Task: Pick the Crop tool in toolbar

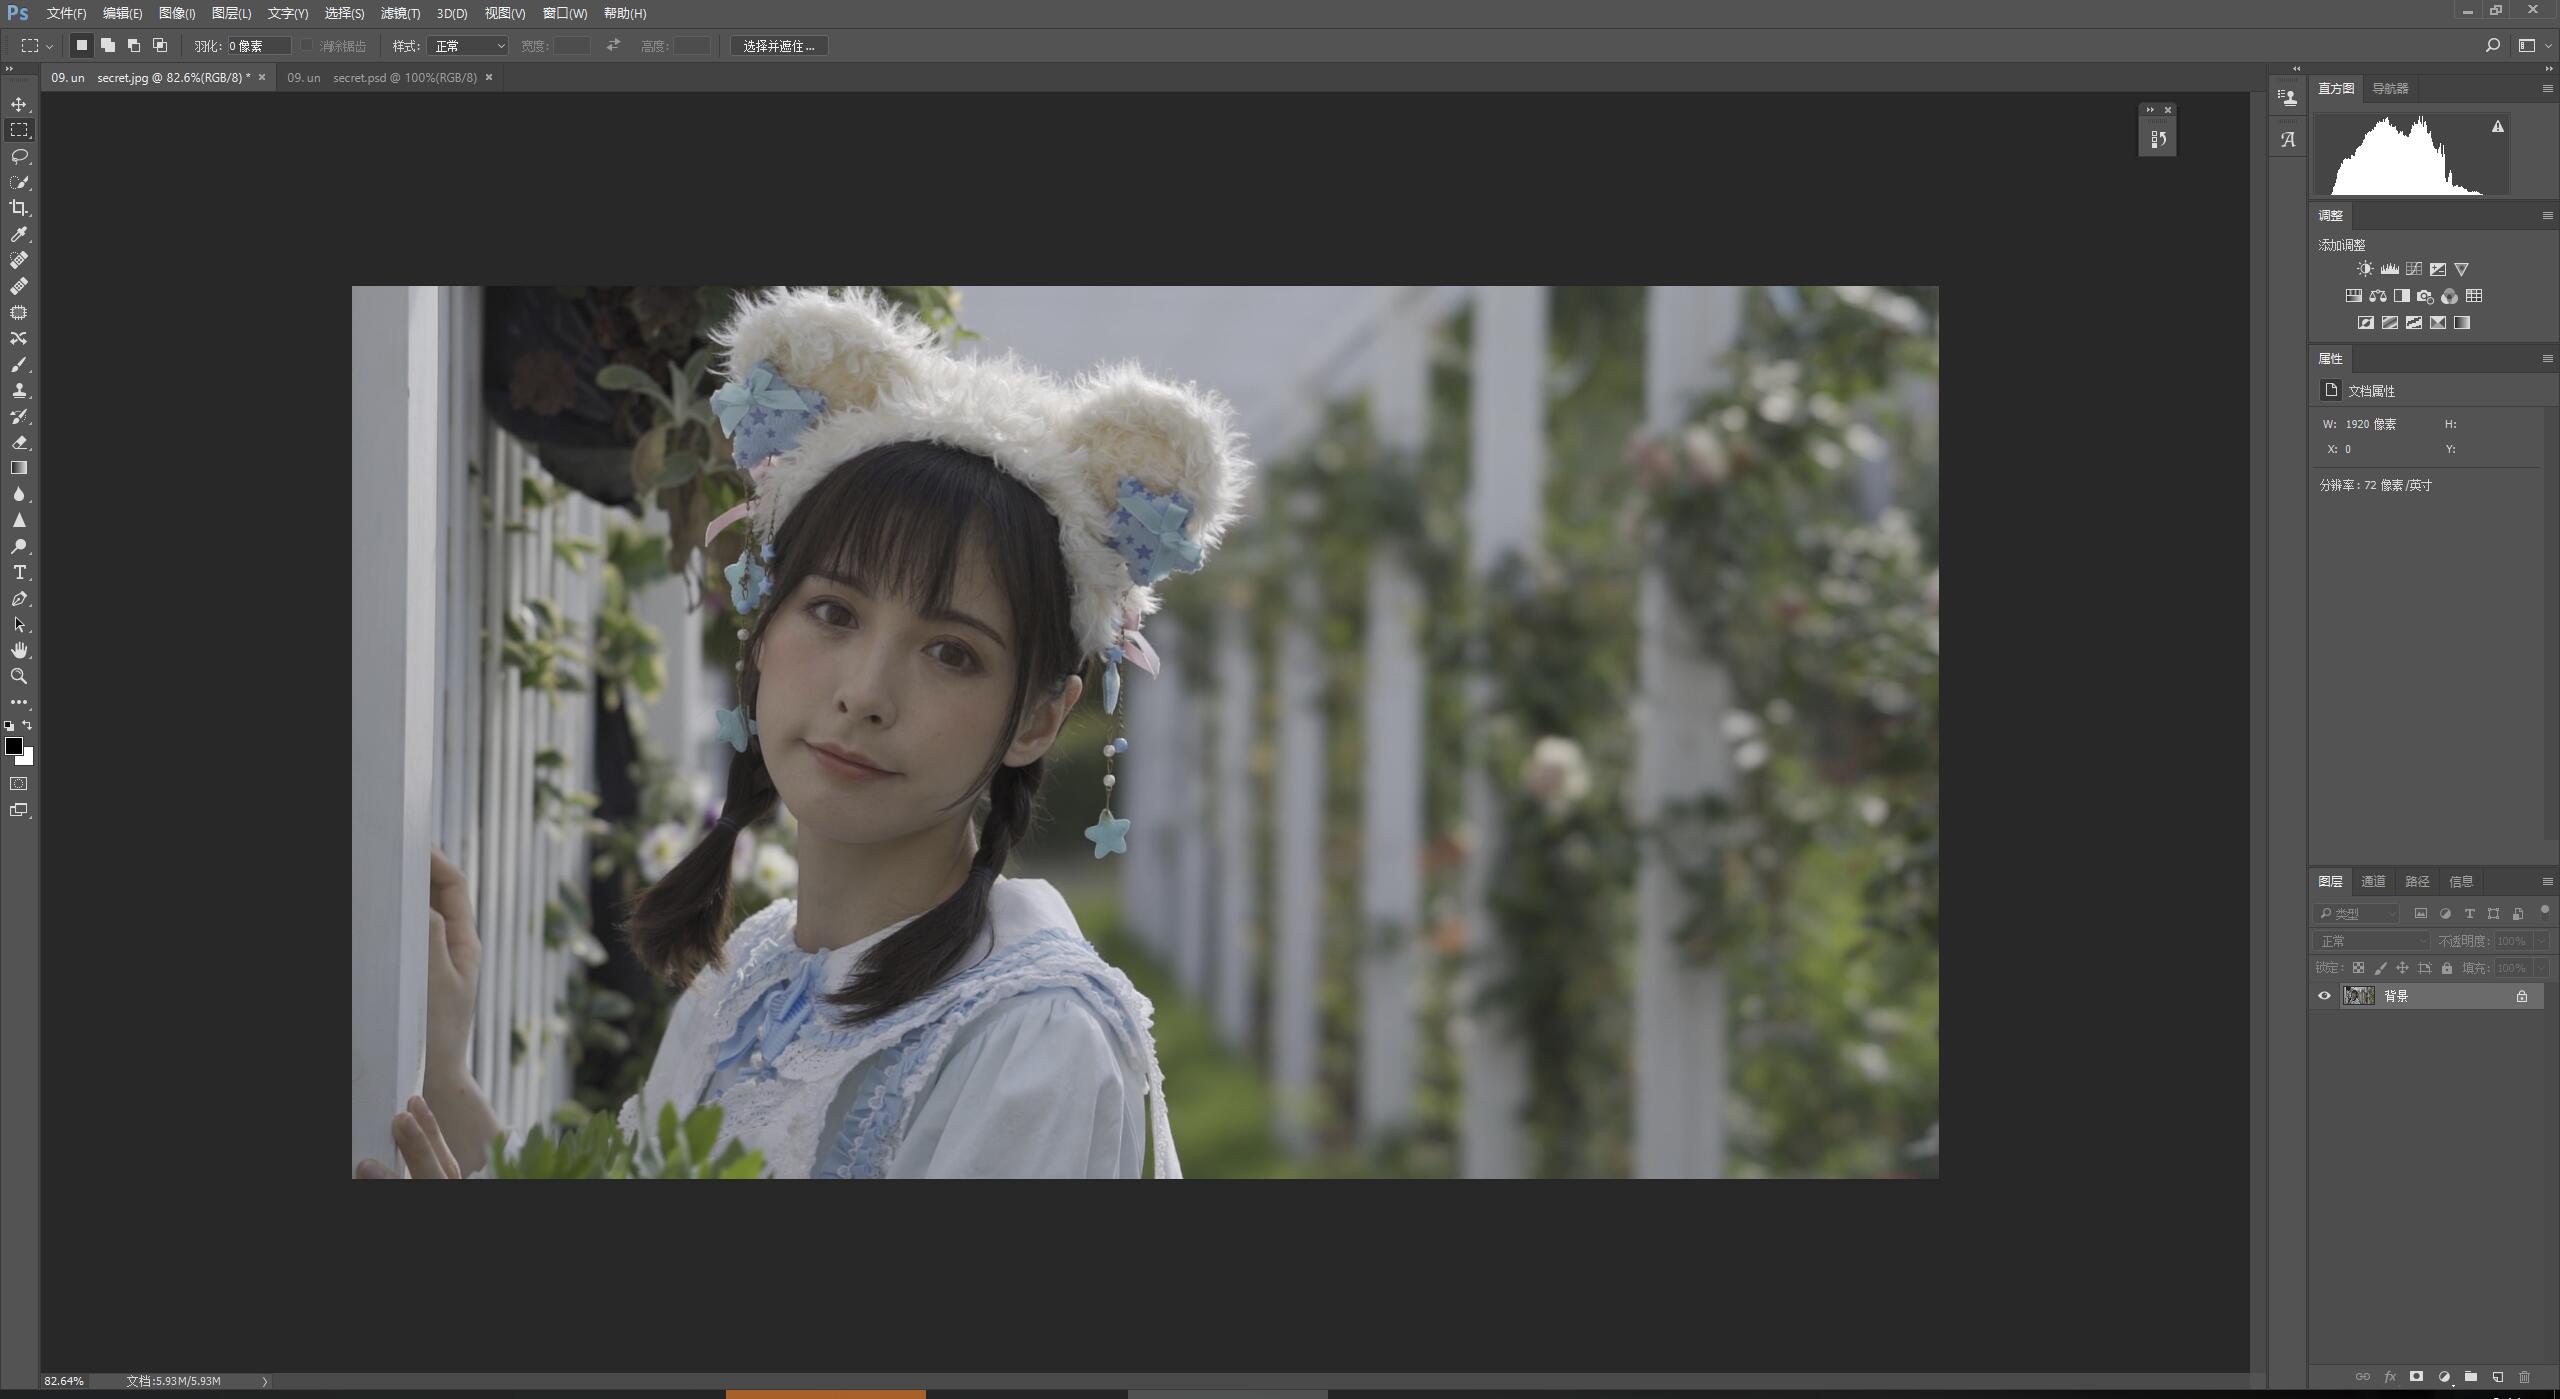Action: click(19, 208)
